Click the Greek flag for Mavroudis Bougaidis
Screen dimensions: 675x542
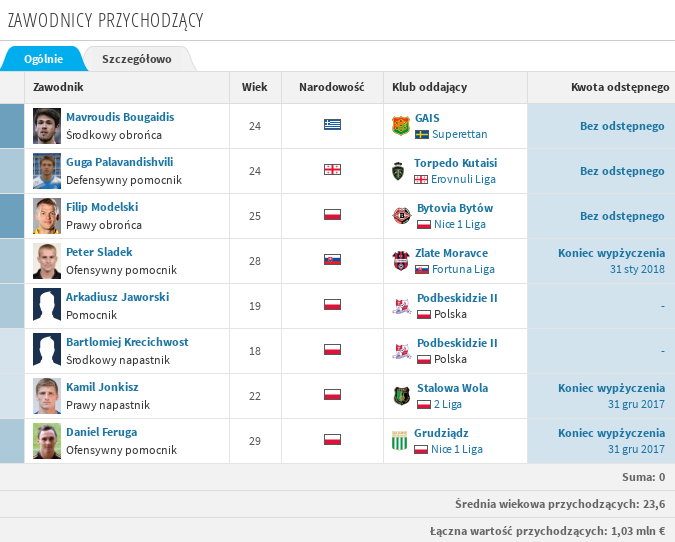point(333,125)
